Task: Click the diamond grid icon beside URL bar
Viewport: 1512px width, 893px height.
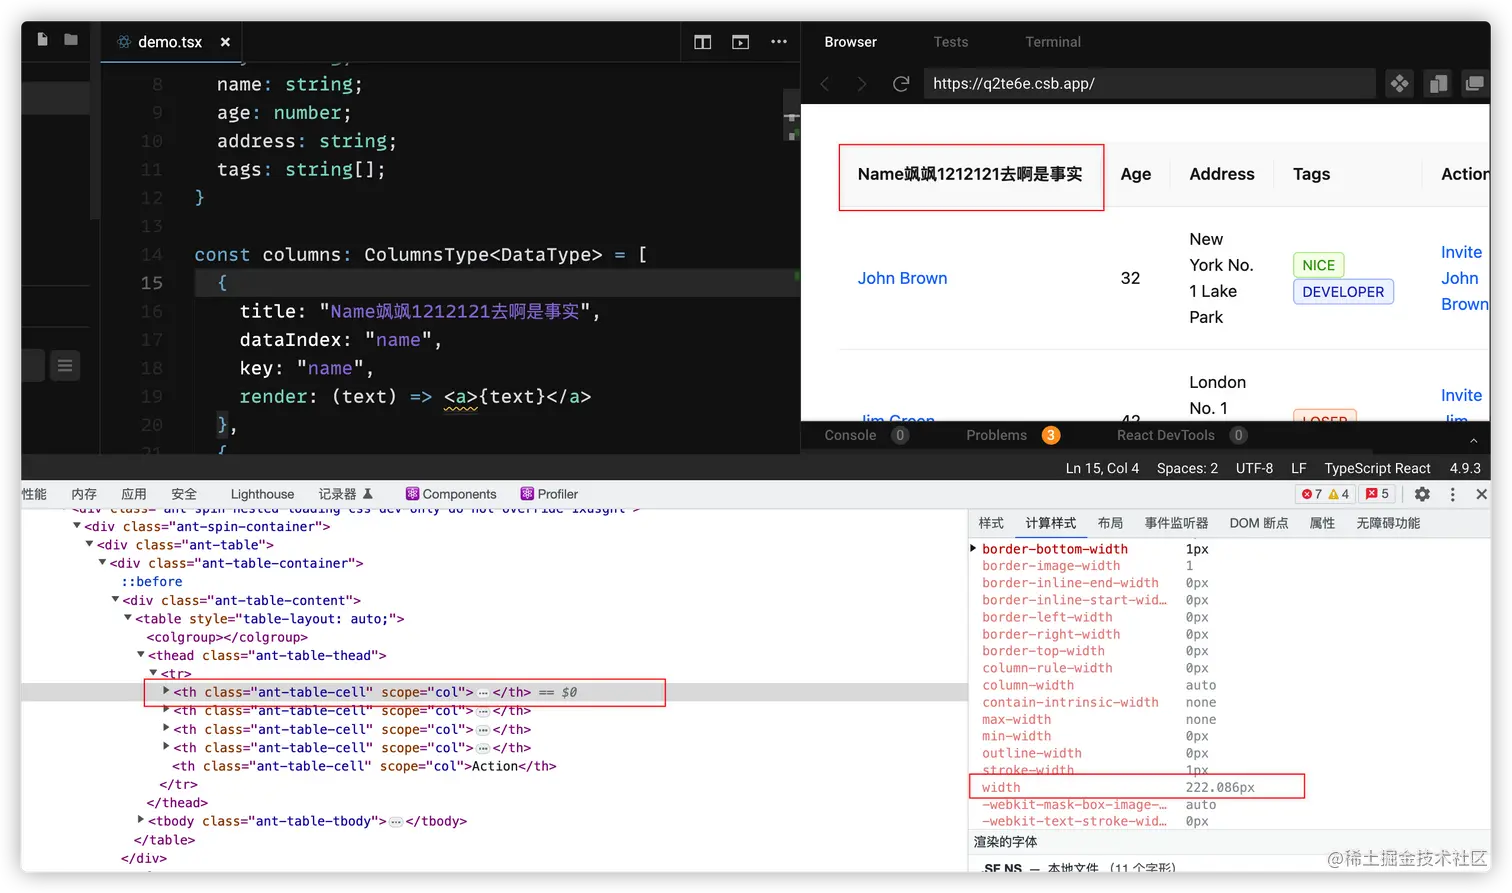Action: (1400, 84)
